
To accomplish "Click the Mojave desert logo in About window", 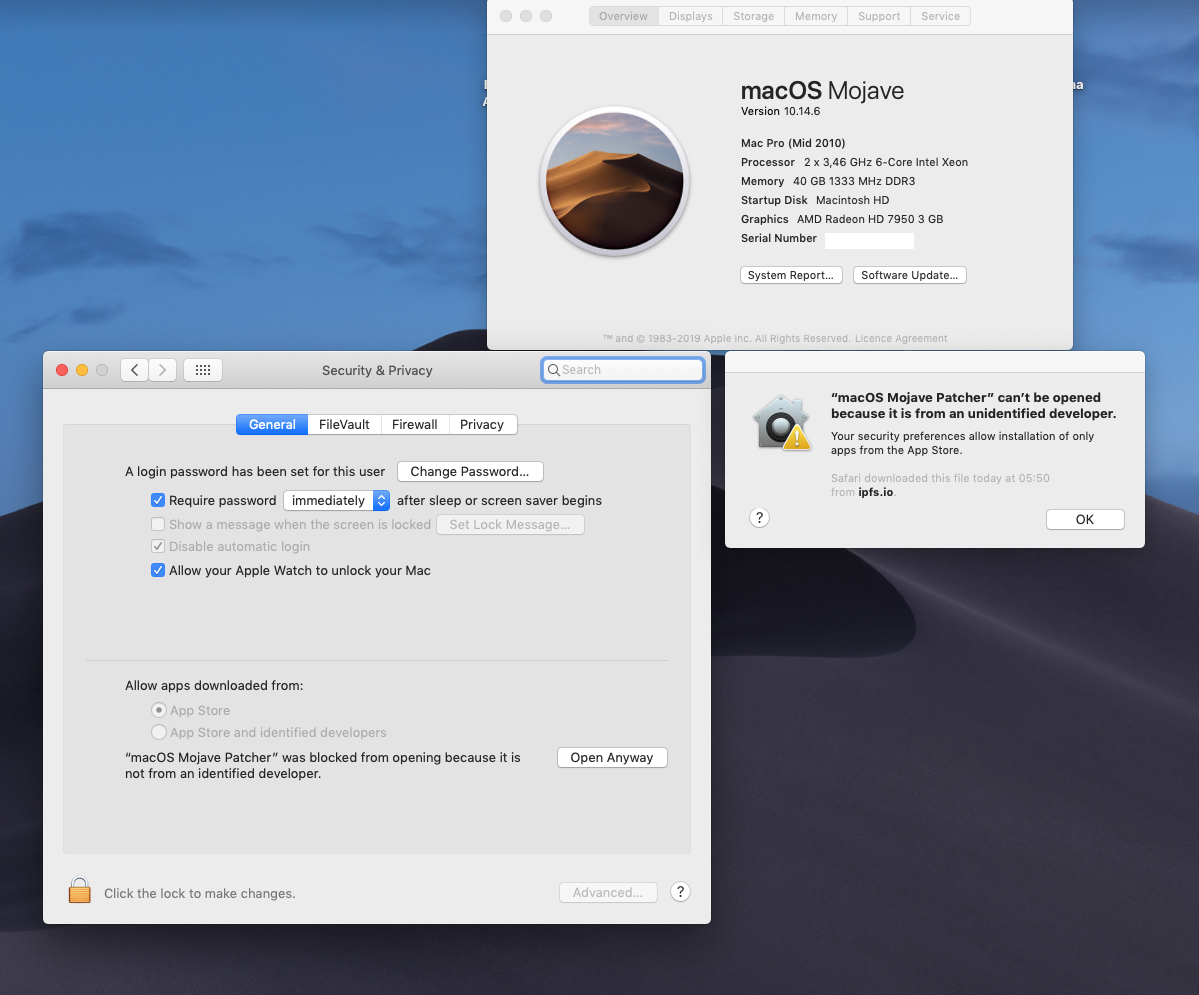I will coord(615,180).
